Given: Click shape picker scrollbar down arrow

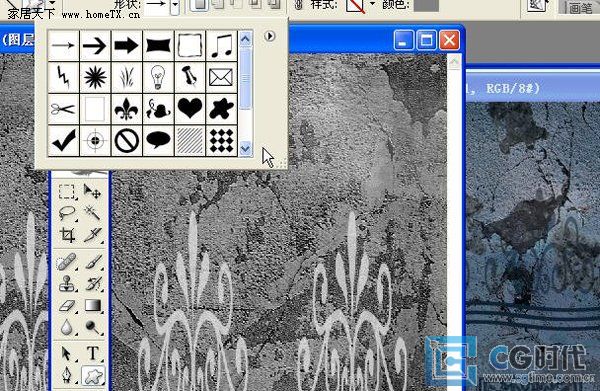Looking at the screenshot, I should [245, 148].
